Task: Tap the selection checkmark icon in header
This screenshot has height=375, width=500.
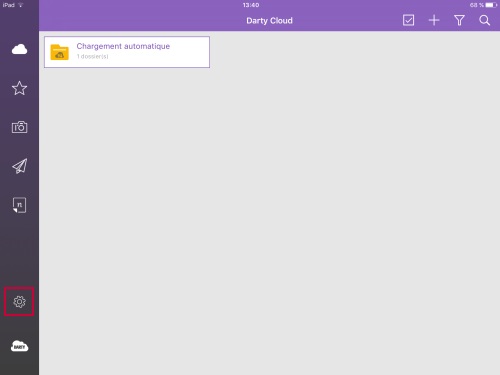Action: coord(408,20)
